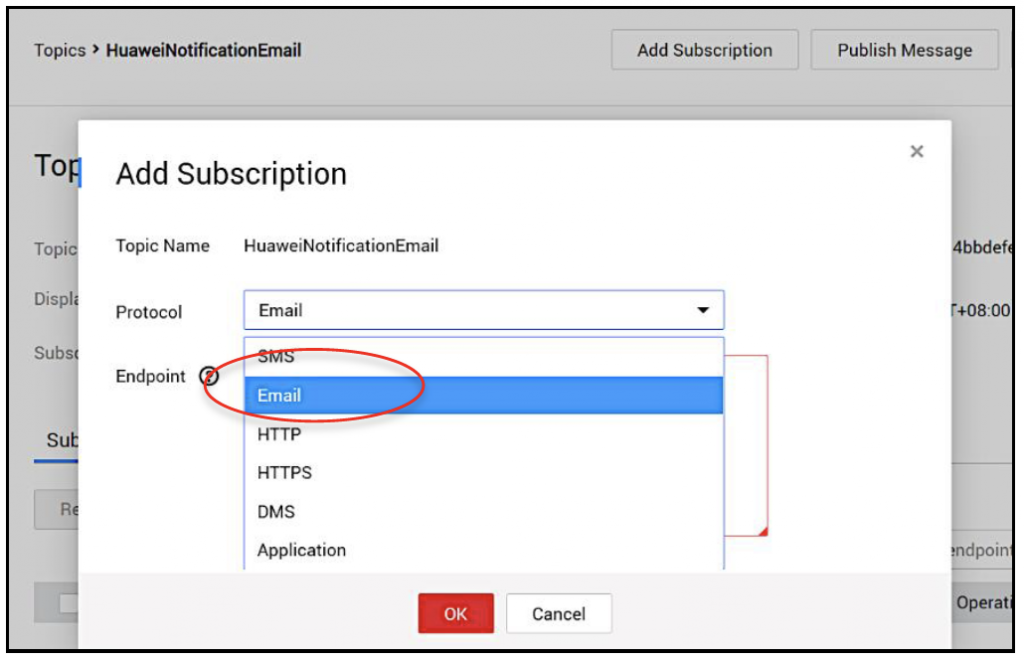Screen dimensions: 1024x660
Task: Close the Add Subscription dialog
Action: tap(916, 151)
